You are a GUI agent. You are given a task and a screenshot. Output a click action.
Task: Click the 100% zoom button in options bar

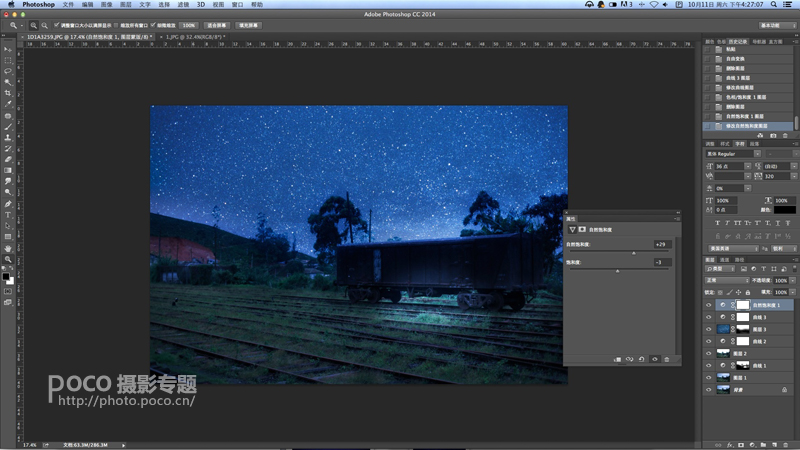[189, 25]
